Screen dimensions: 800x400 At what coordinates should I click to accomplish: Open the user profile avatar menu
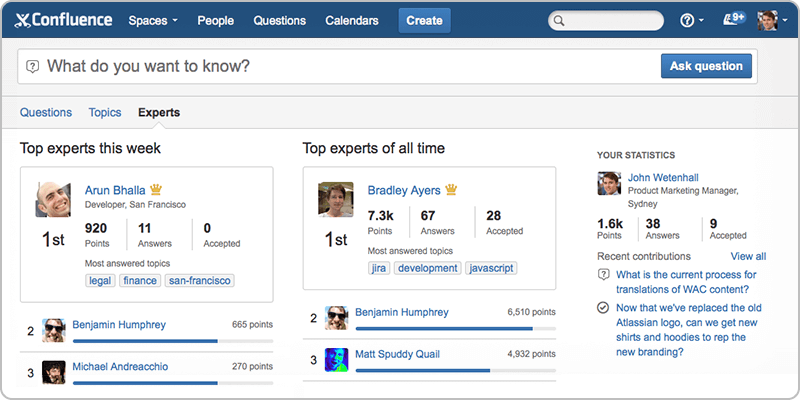[770, 21]
